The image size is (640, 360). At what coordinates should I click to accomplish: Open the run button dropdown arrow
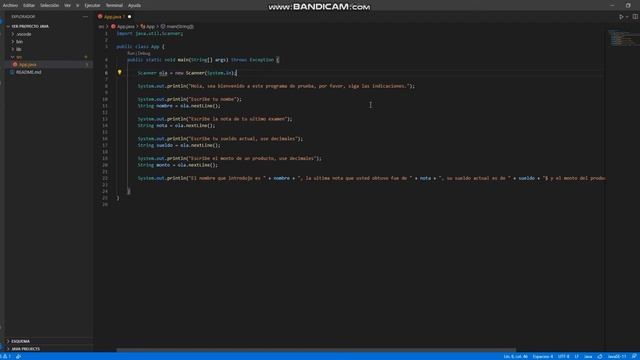click(627, 17)
